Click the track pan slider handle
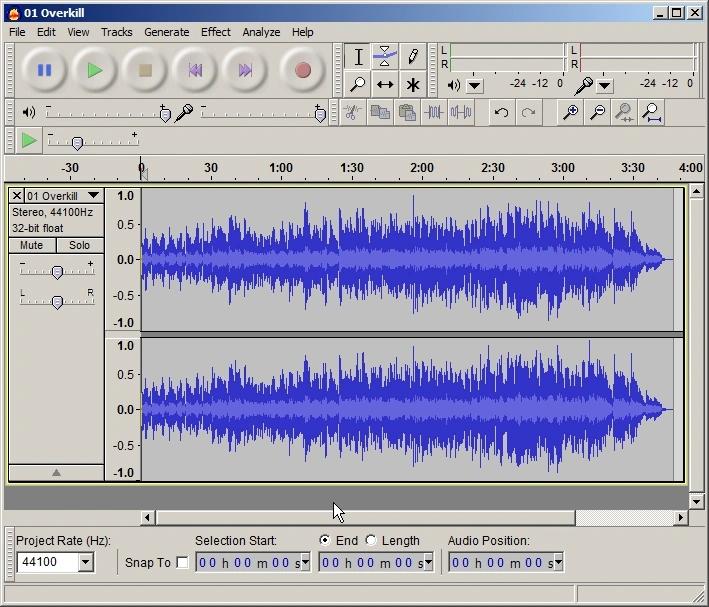The width and height of the screenshot is (709, 607). (x=57, y=301)
